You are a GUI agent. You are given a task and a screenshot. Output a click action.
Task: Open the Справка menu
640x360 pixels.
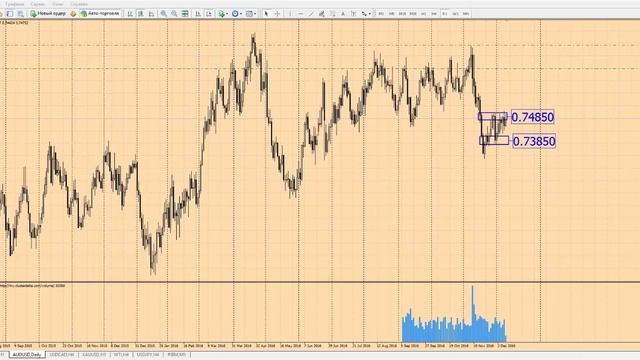click(x=79, y=4)
